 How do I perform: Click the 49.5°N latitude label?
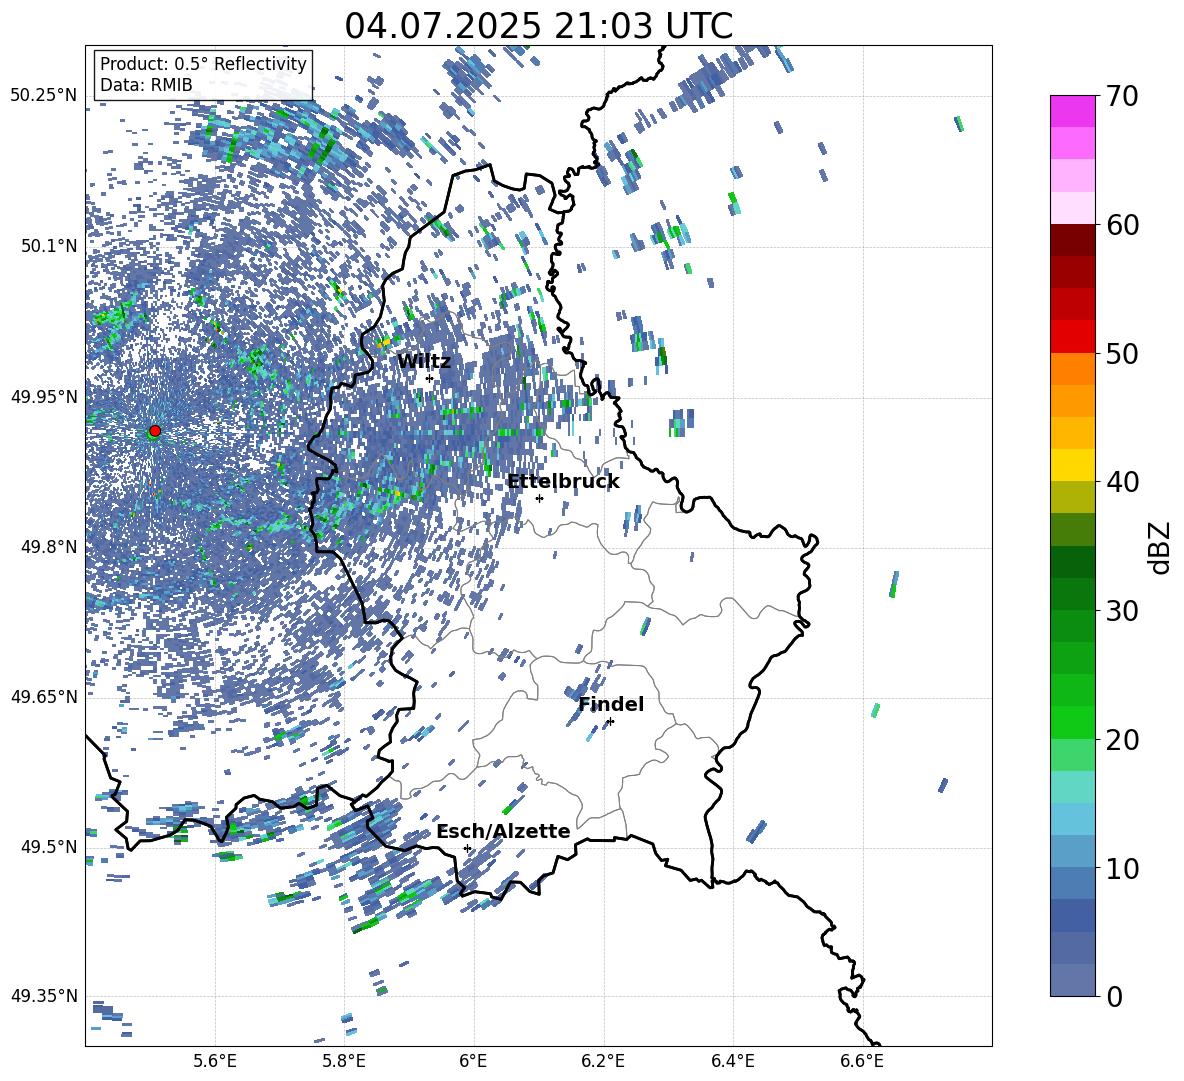tap(49, 846)
